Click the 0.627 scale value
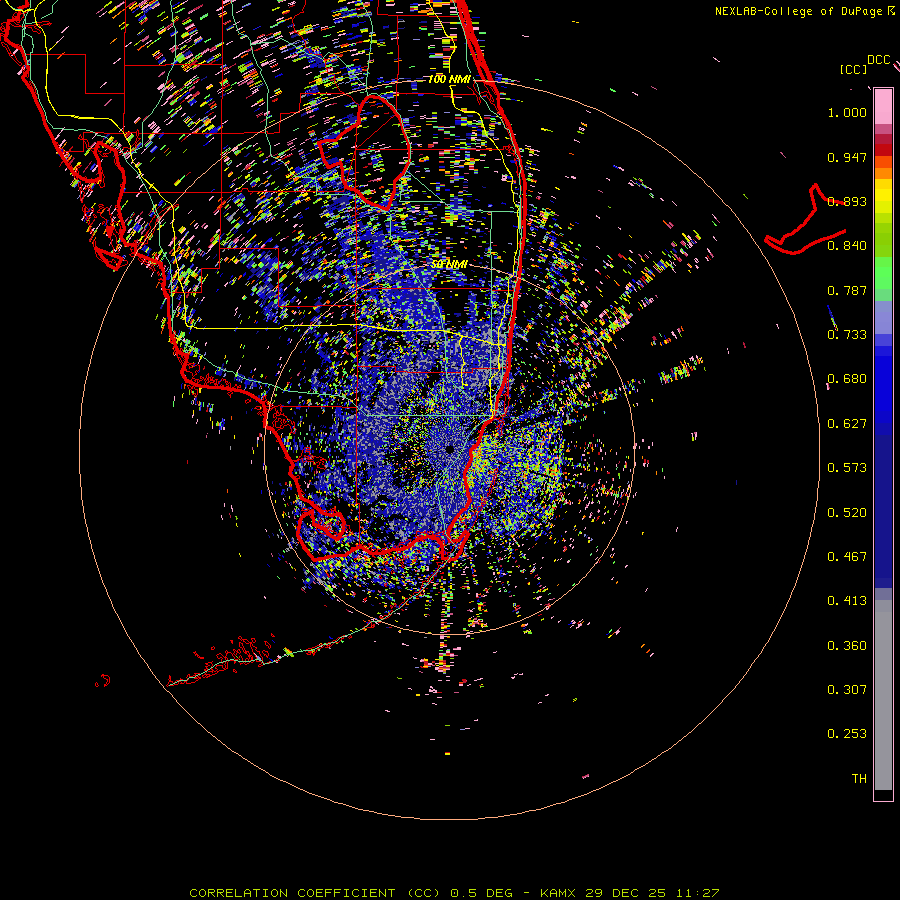900x900 pixels. point(847,424)
